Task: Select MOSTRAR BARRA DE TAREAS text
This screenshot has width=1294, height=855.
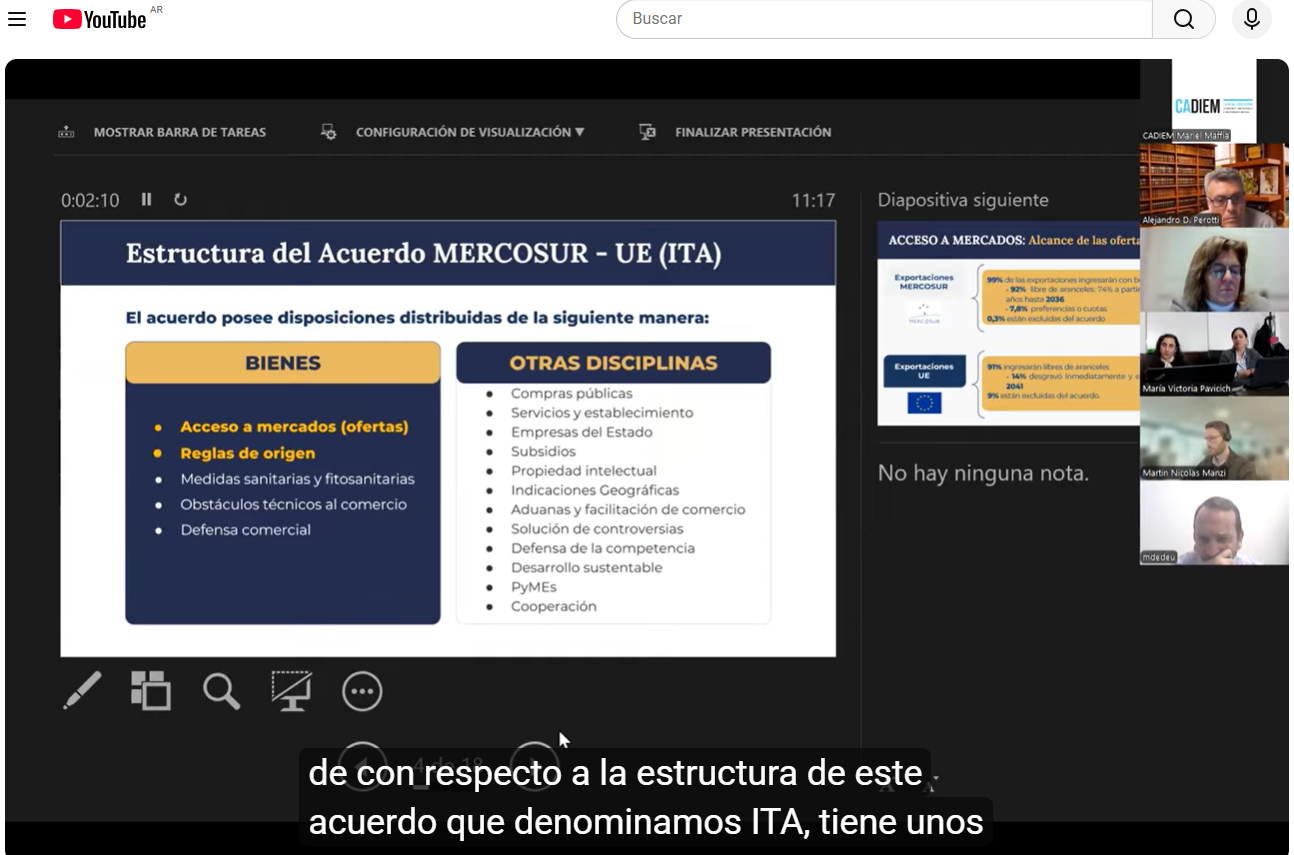Action: click(180, 132)
